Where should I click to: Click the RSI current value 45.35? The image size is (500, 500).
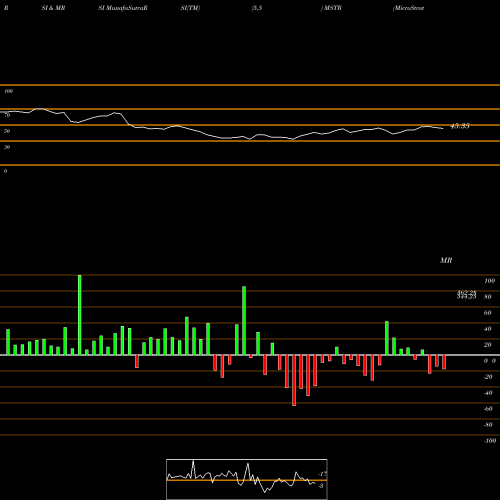click(x=460, y=126)
